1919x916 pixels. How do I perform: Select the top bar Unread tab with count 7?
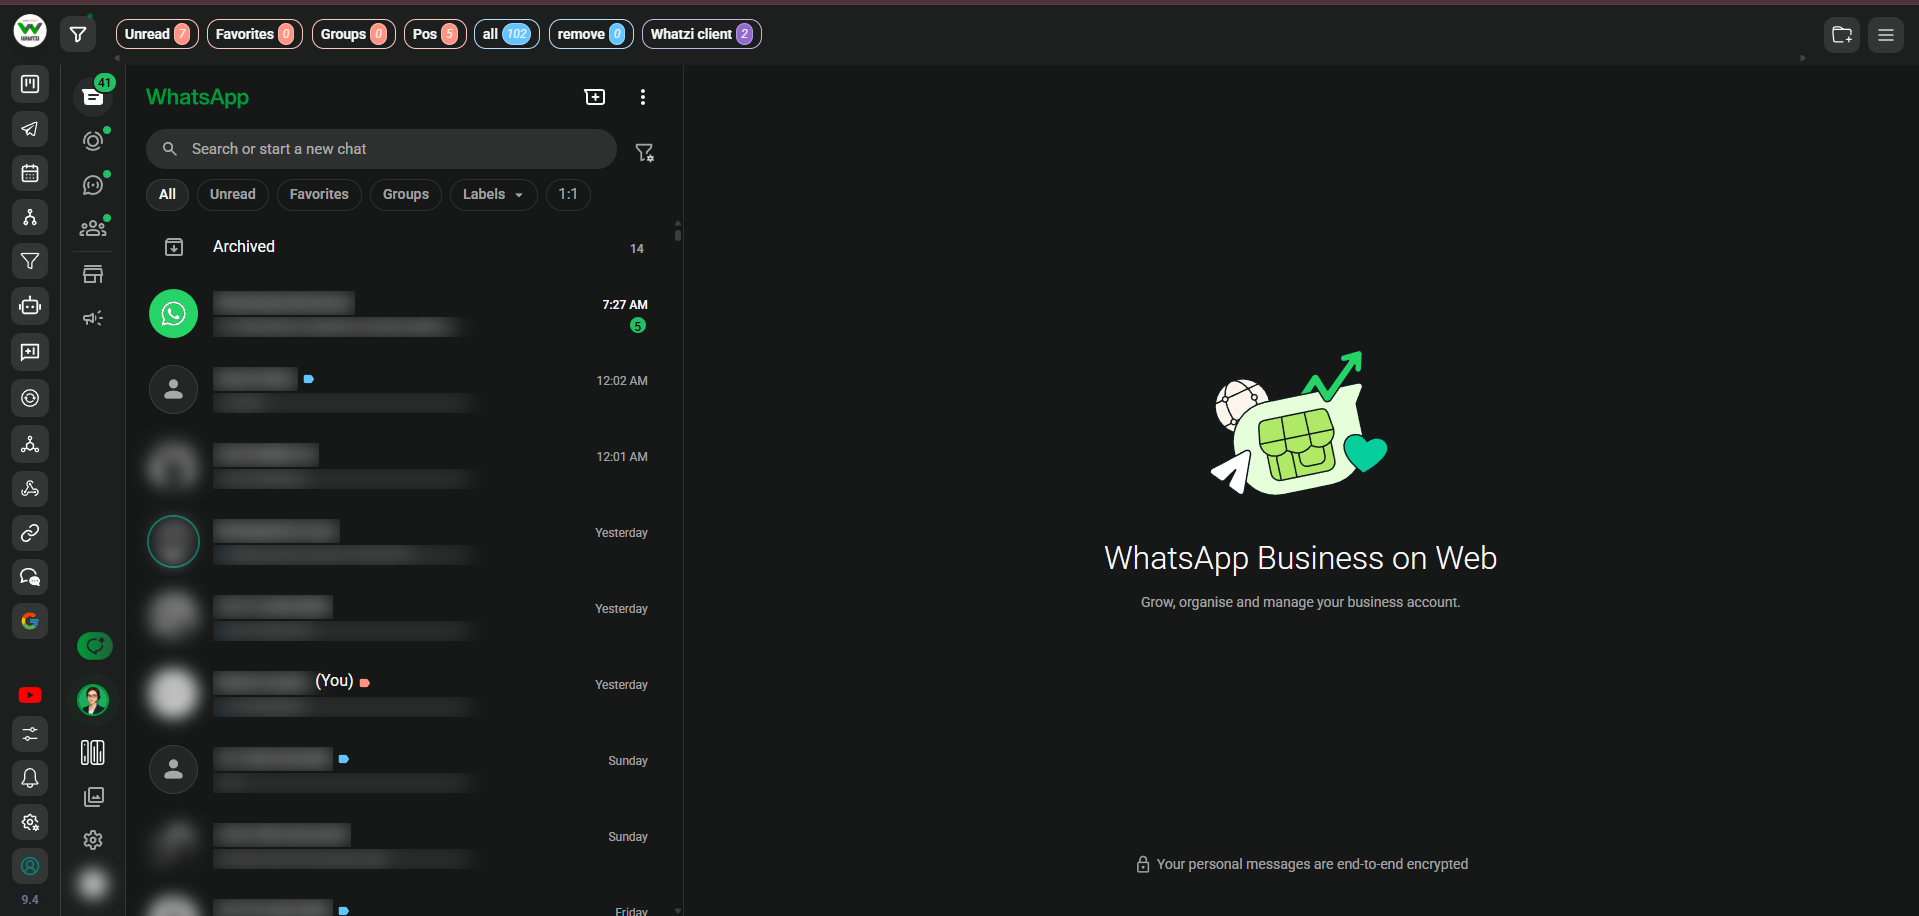(x=157, y=34)
